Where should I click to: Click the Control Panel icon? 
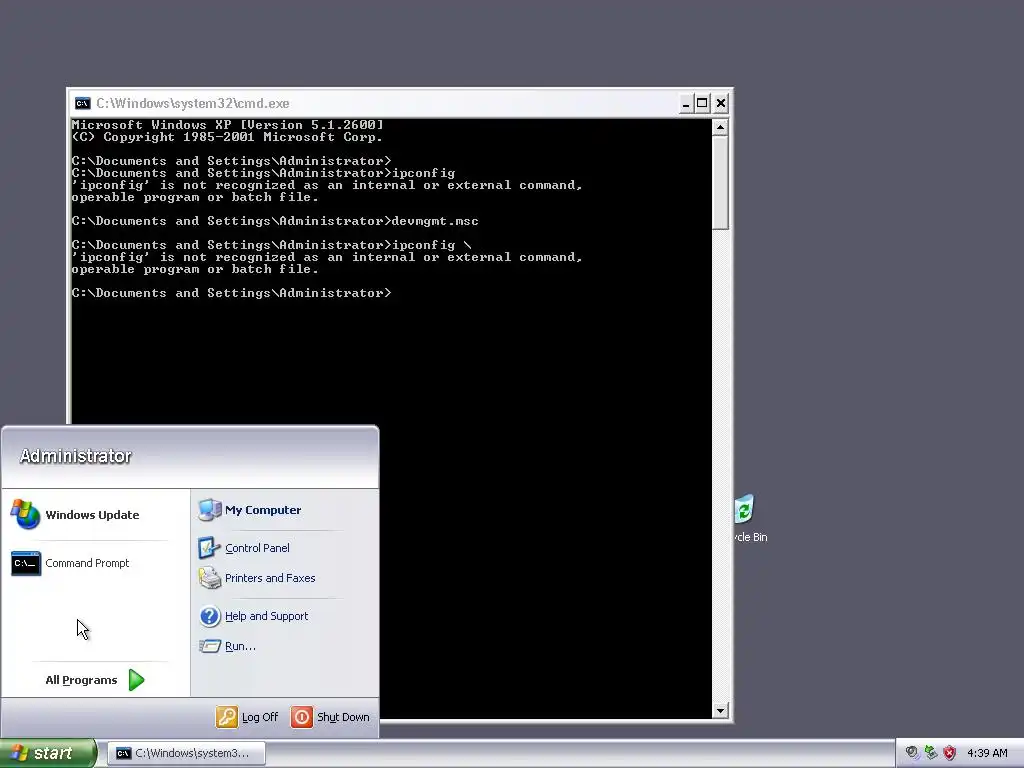pos(209,548)
